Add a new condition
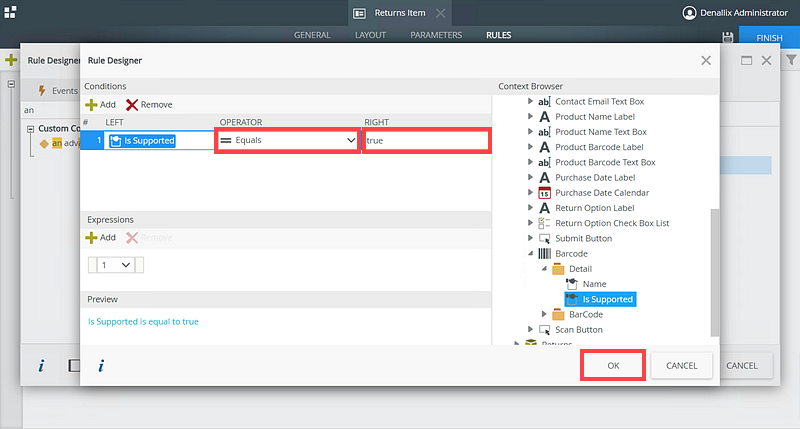 pyautogui.click(x=101, y=105)
